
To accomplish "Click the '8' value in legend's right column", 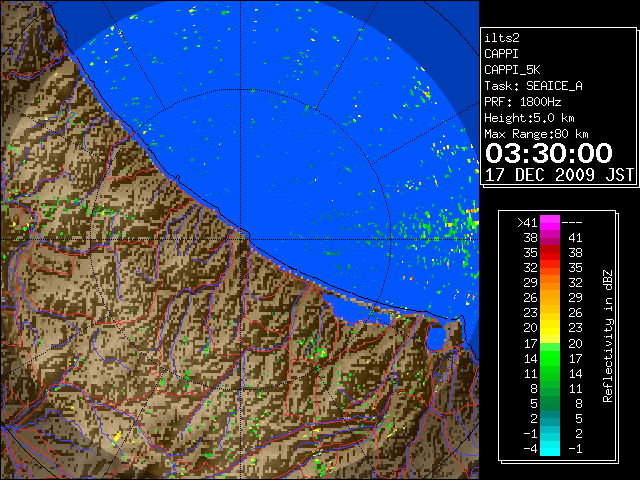I will pyautogui.click(x=578, y=403).
